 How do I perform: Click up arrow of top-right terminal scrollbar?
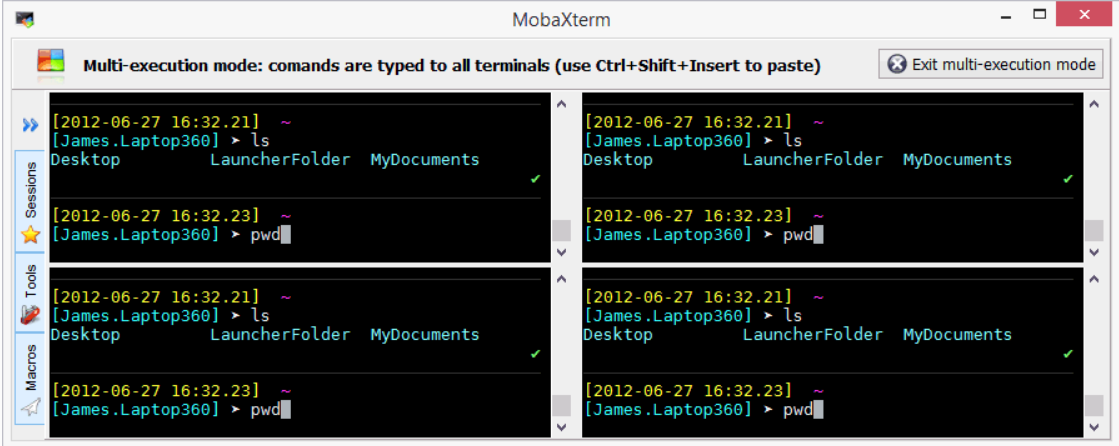1093,104
